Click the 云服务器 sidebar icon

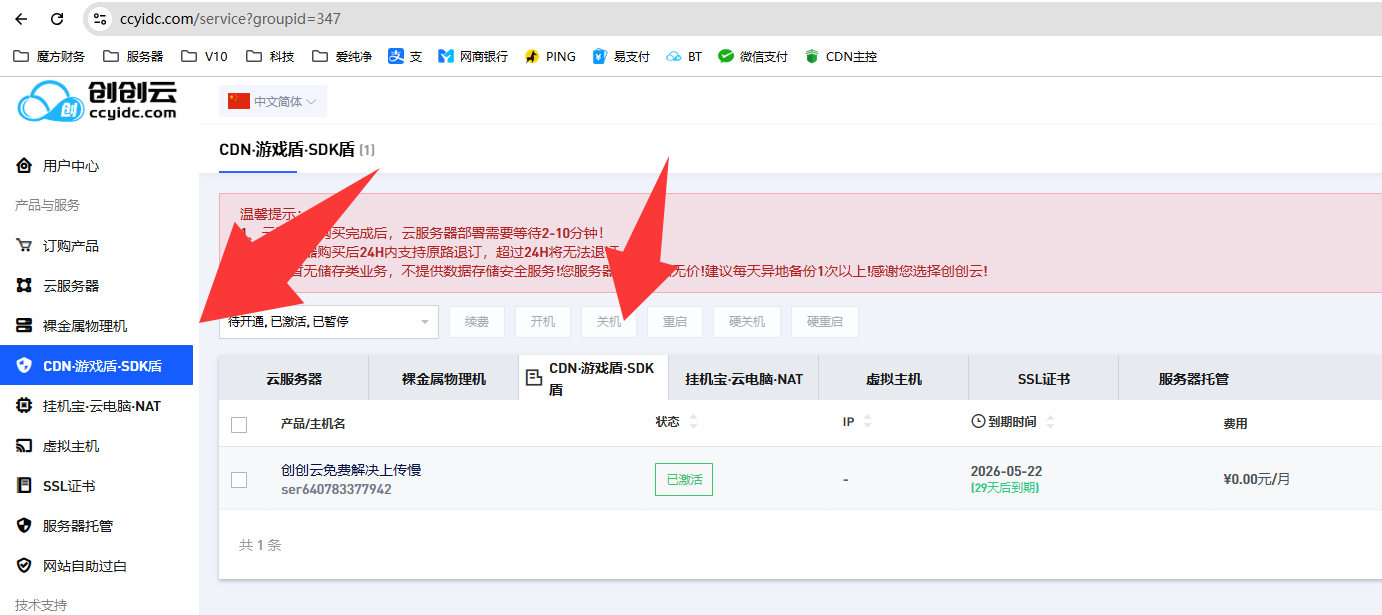pos(25,286)
